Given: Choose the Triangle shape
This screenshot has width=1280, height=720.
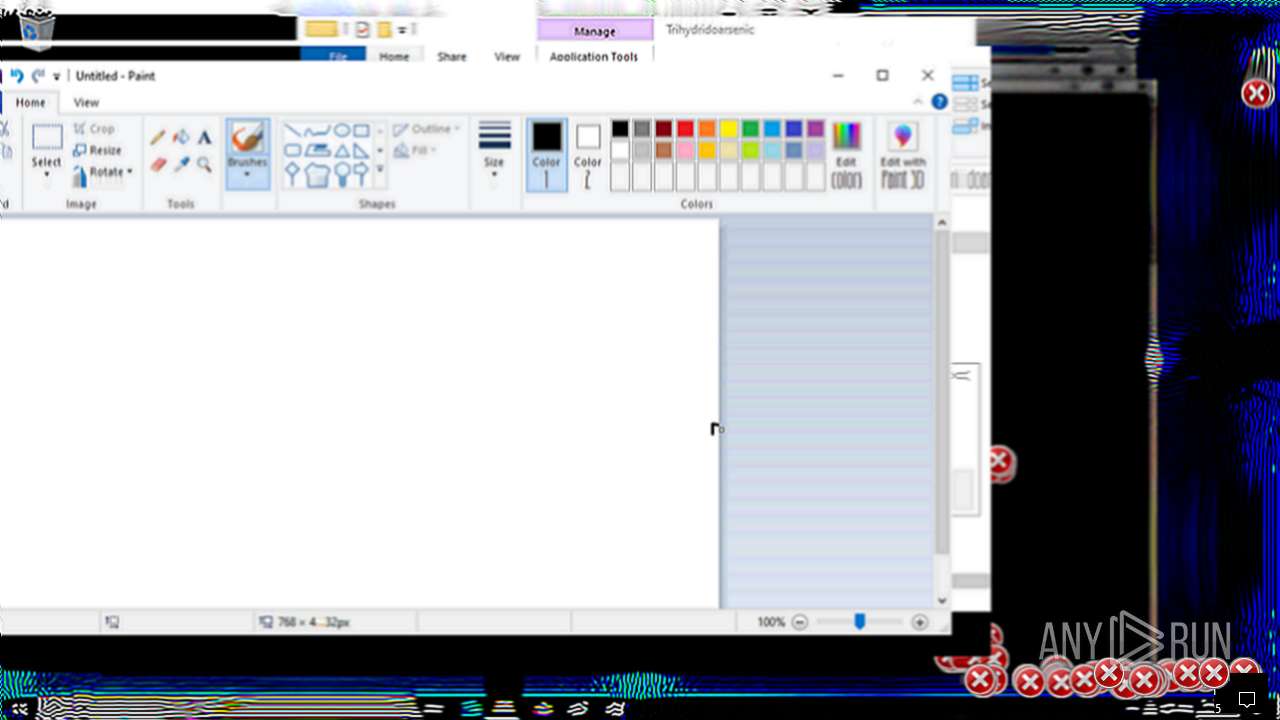Looking at the screenshot, I should (341, 151).
